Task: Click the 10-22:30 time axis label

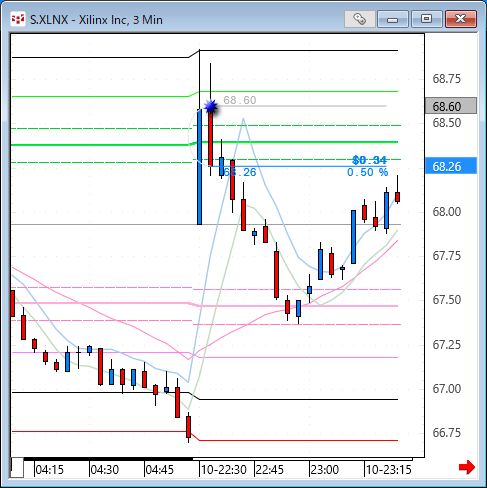Action: (x=224, y=470)
